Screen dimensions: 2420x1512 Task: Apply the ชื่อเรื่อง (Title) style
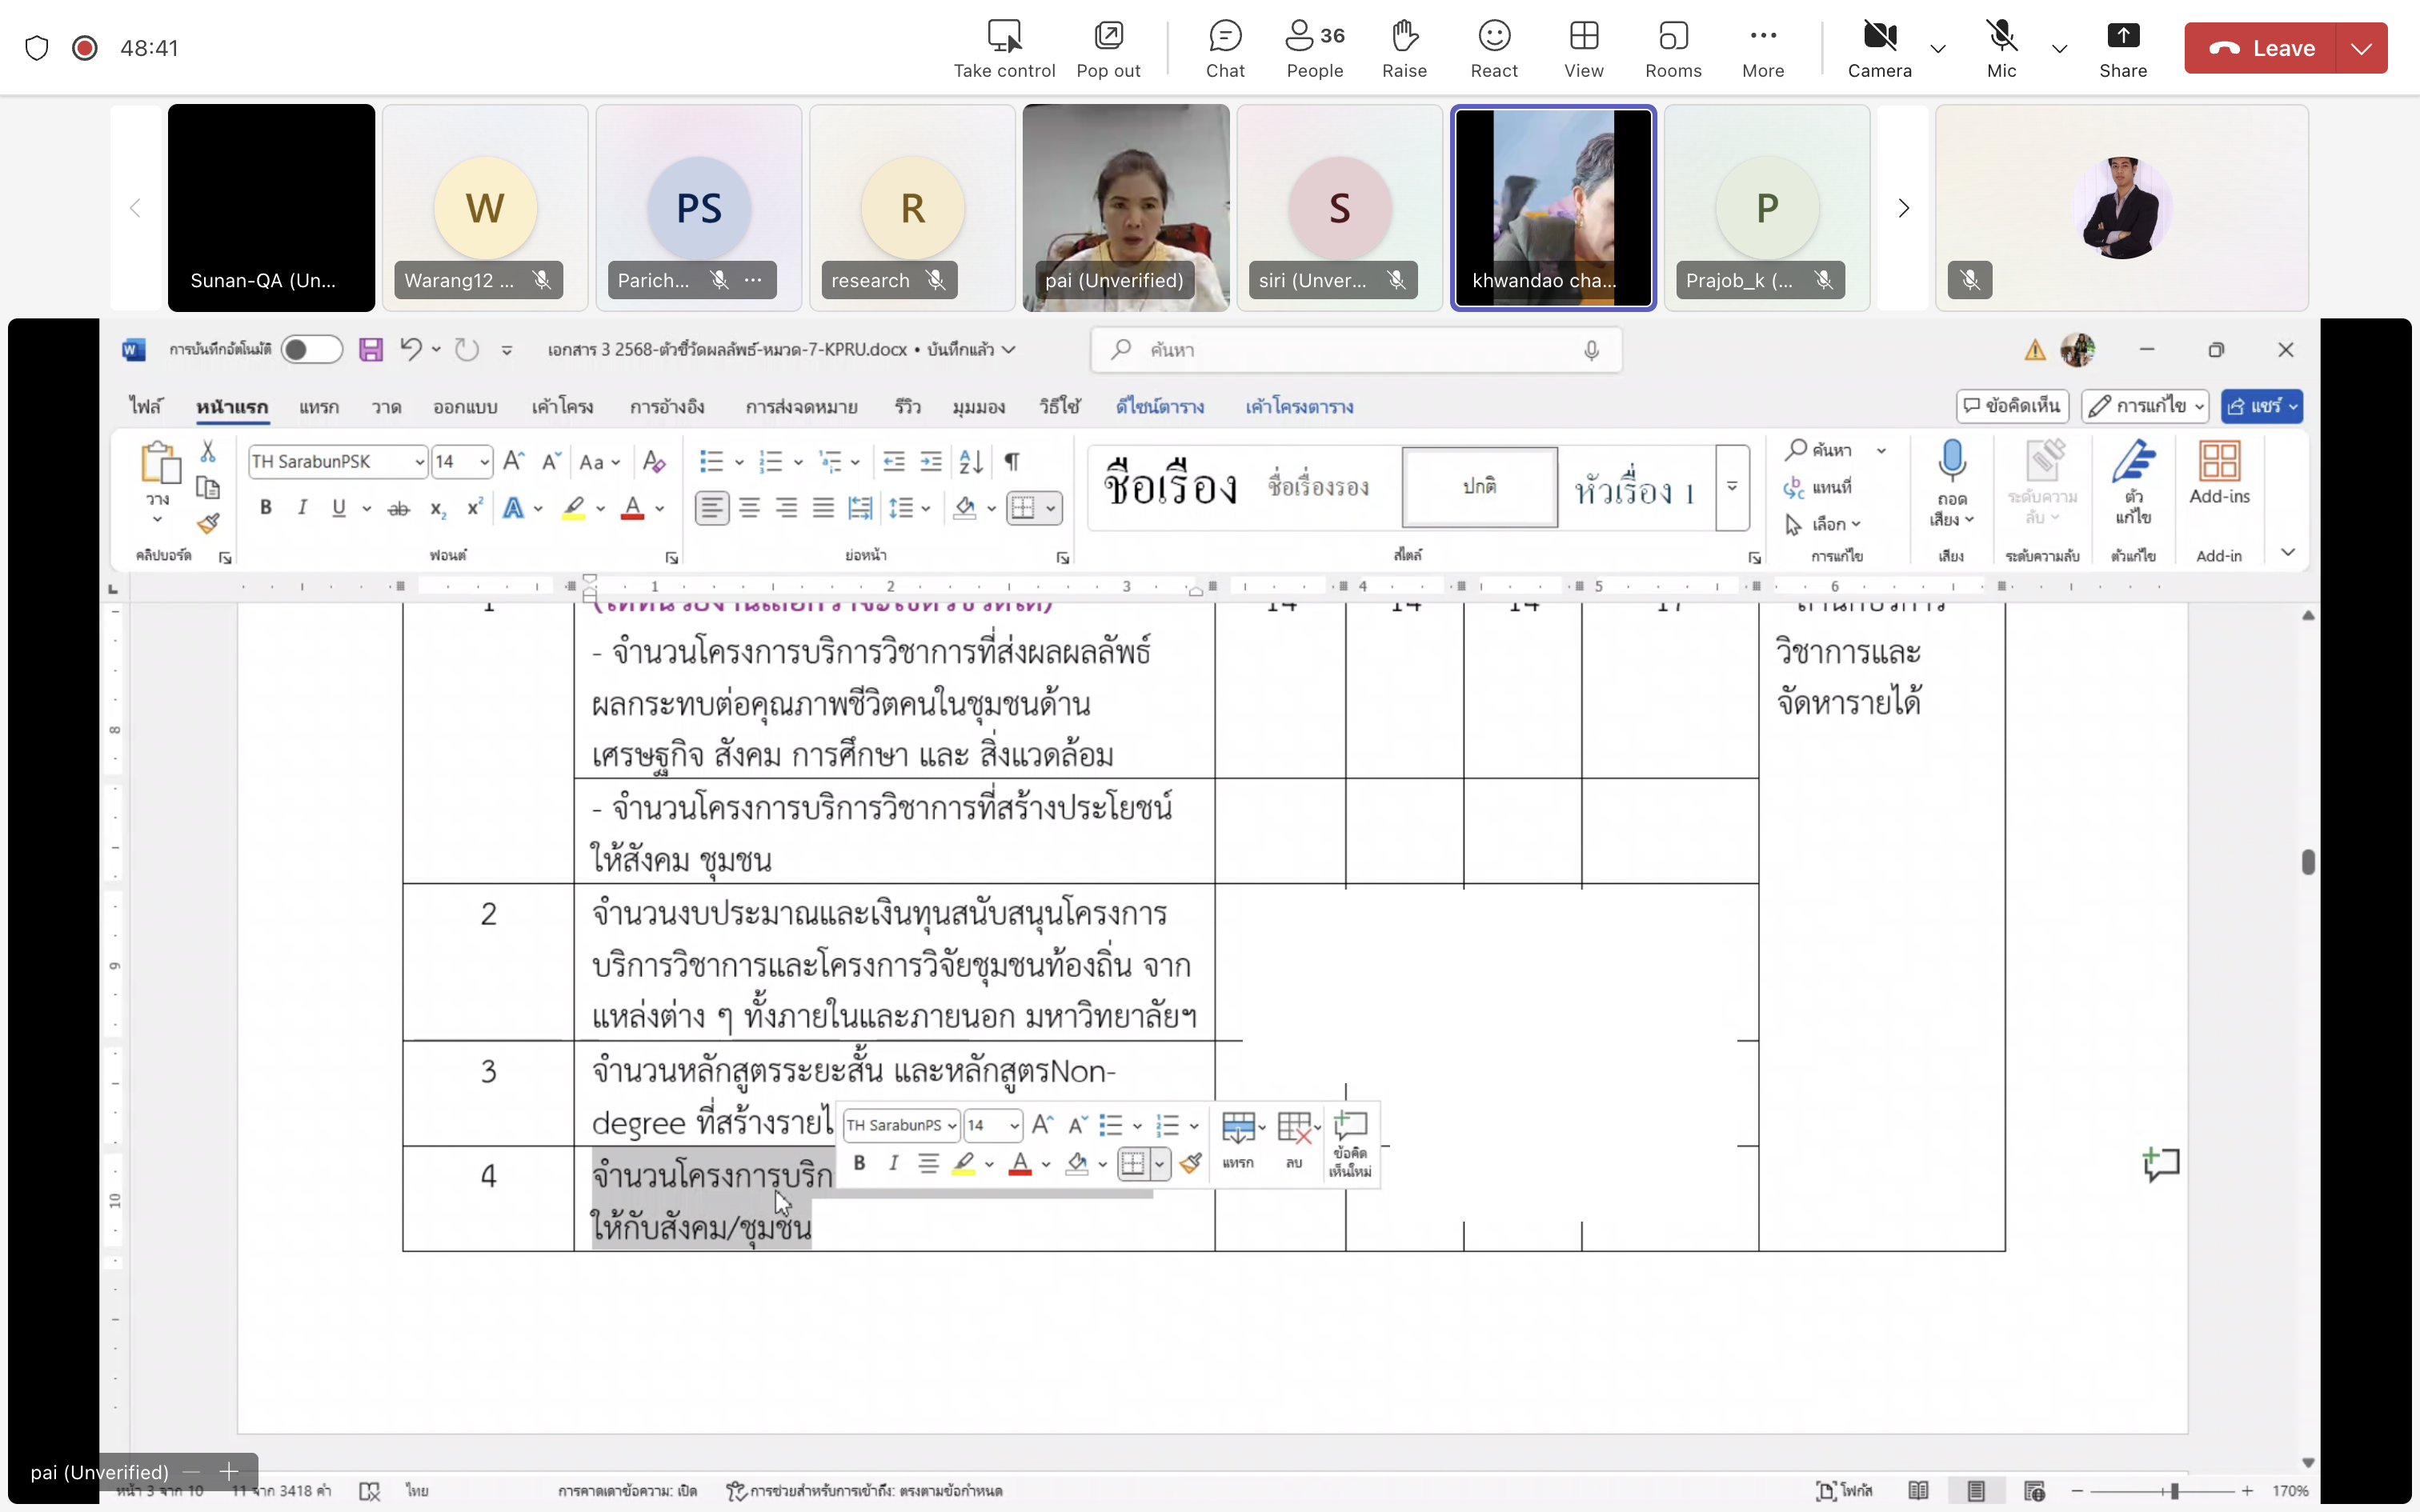pyautogui.click(x=1170, y=487)
